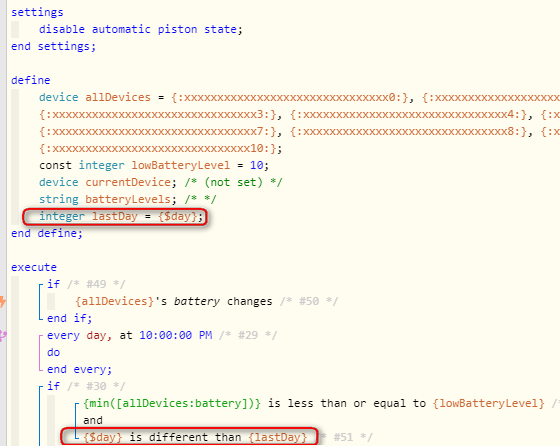Click the 'and' operator between conditions

pyautogui.click(x=93, y=420)
